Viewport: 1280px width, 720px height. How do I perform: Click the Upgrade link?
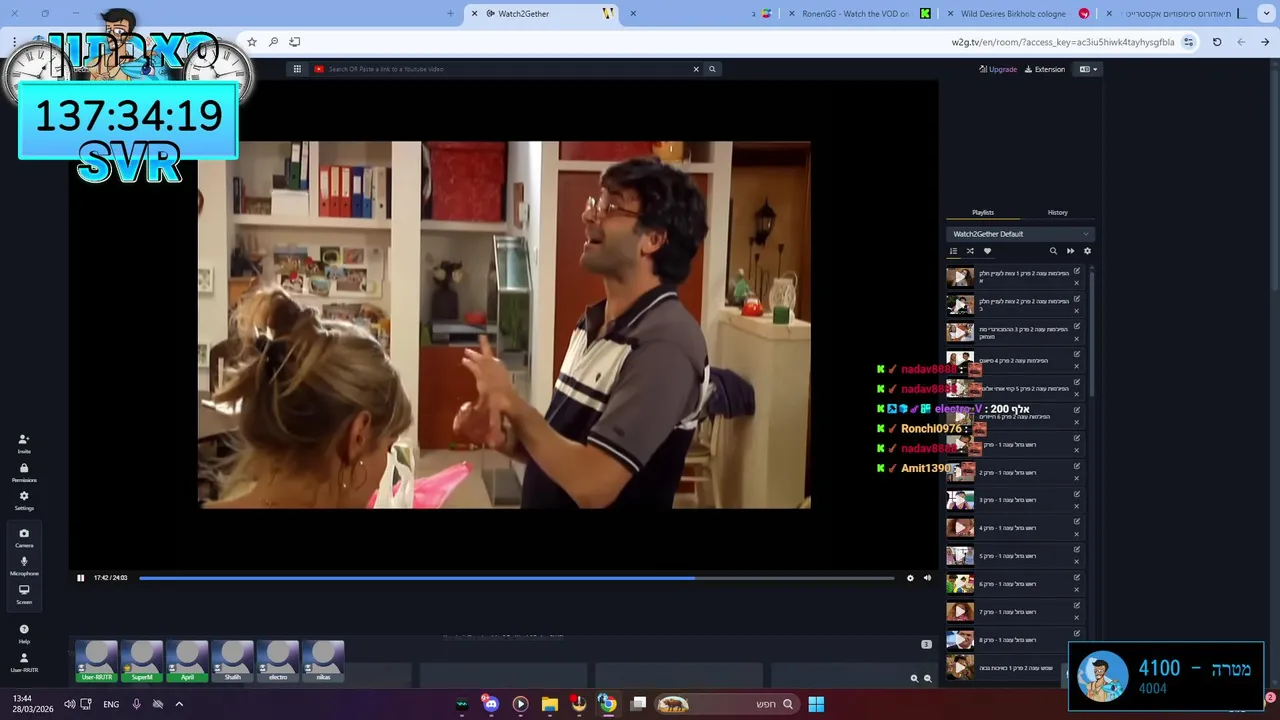click(998, 69)
